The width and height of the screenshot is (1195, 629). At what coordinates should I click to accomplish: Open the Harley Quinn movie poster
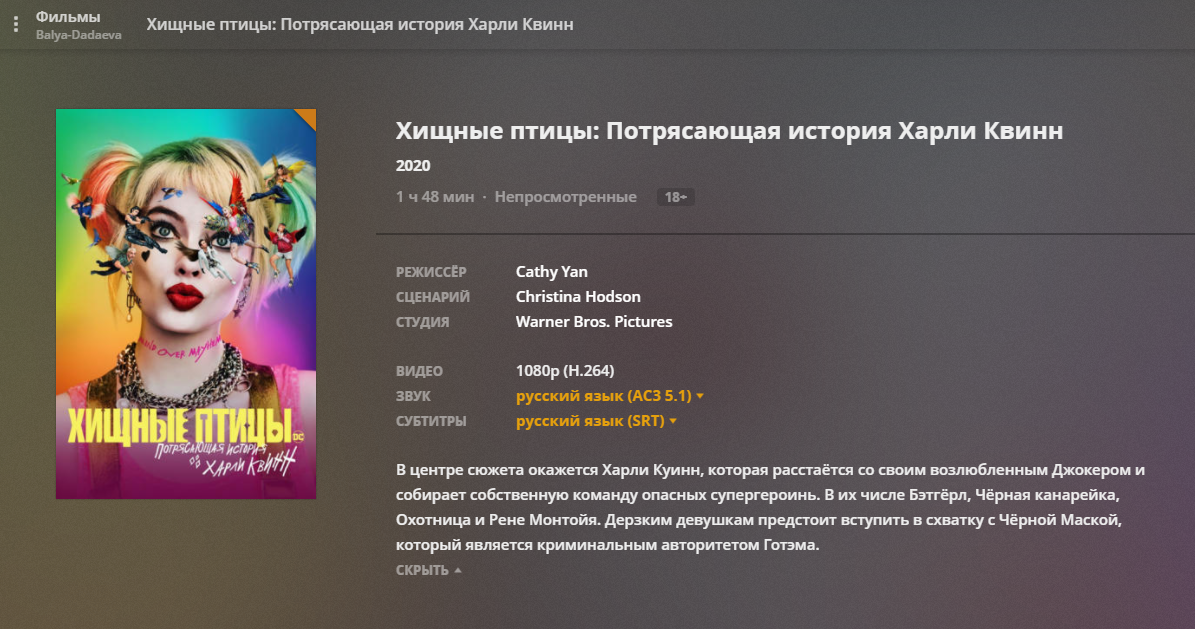click(x=186, y=304)
